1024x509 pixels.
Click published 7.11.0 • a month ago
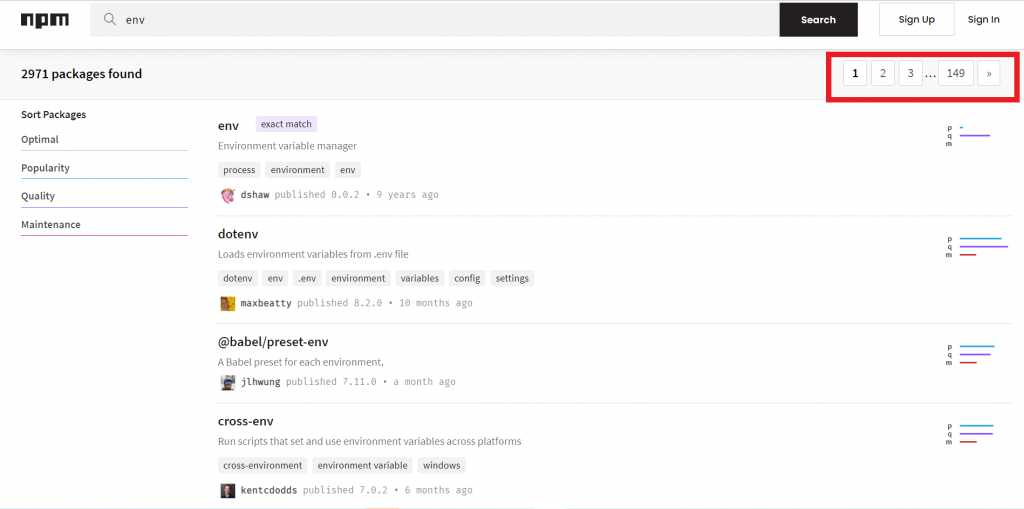[x=371, y=382]
